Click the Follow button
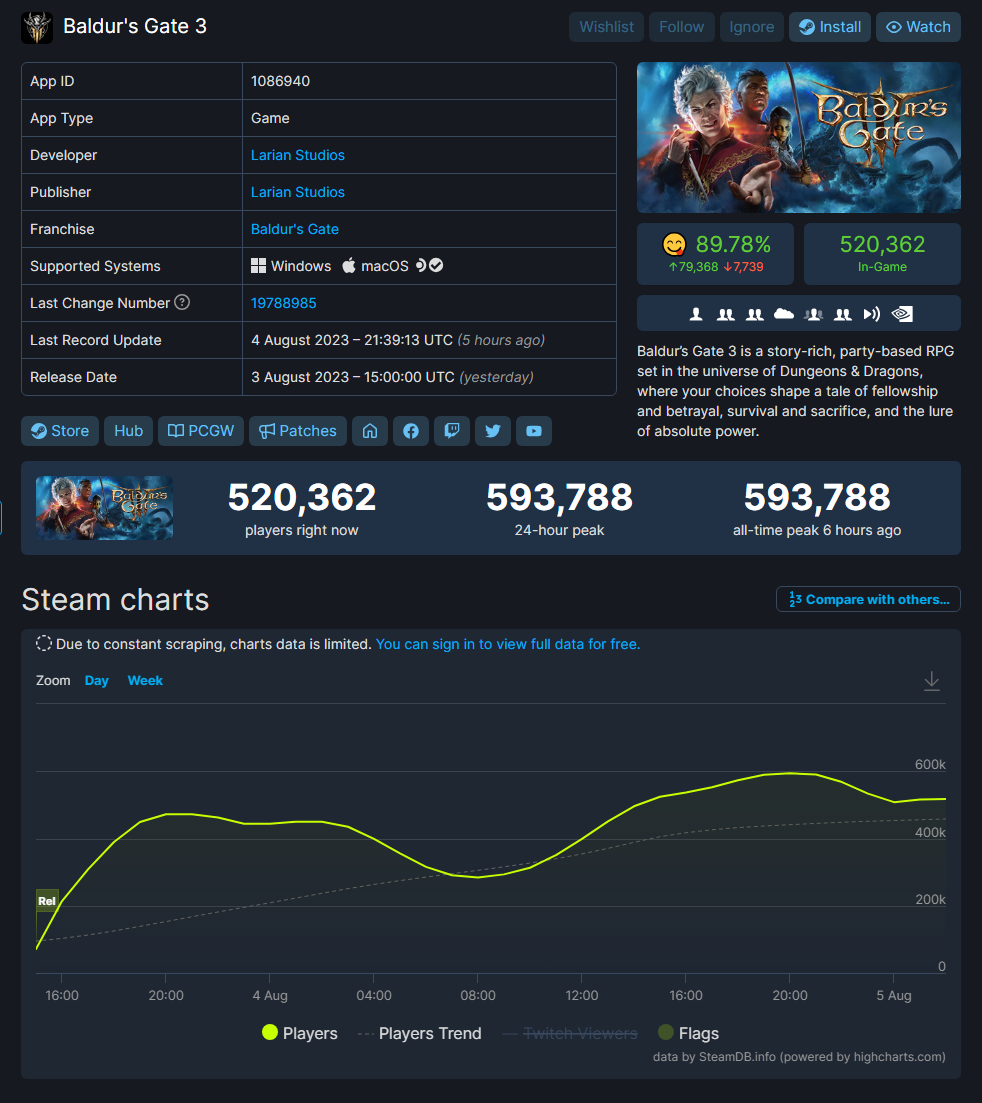 (x=682, y=27)
